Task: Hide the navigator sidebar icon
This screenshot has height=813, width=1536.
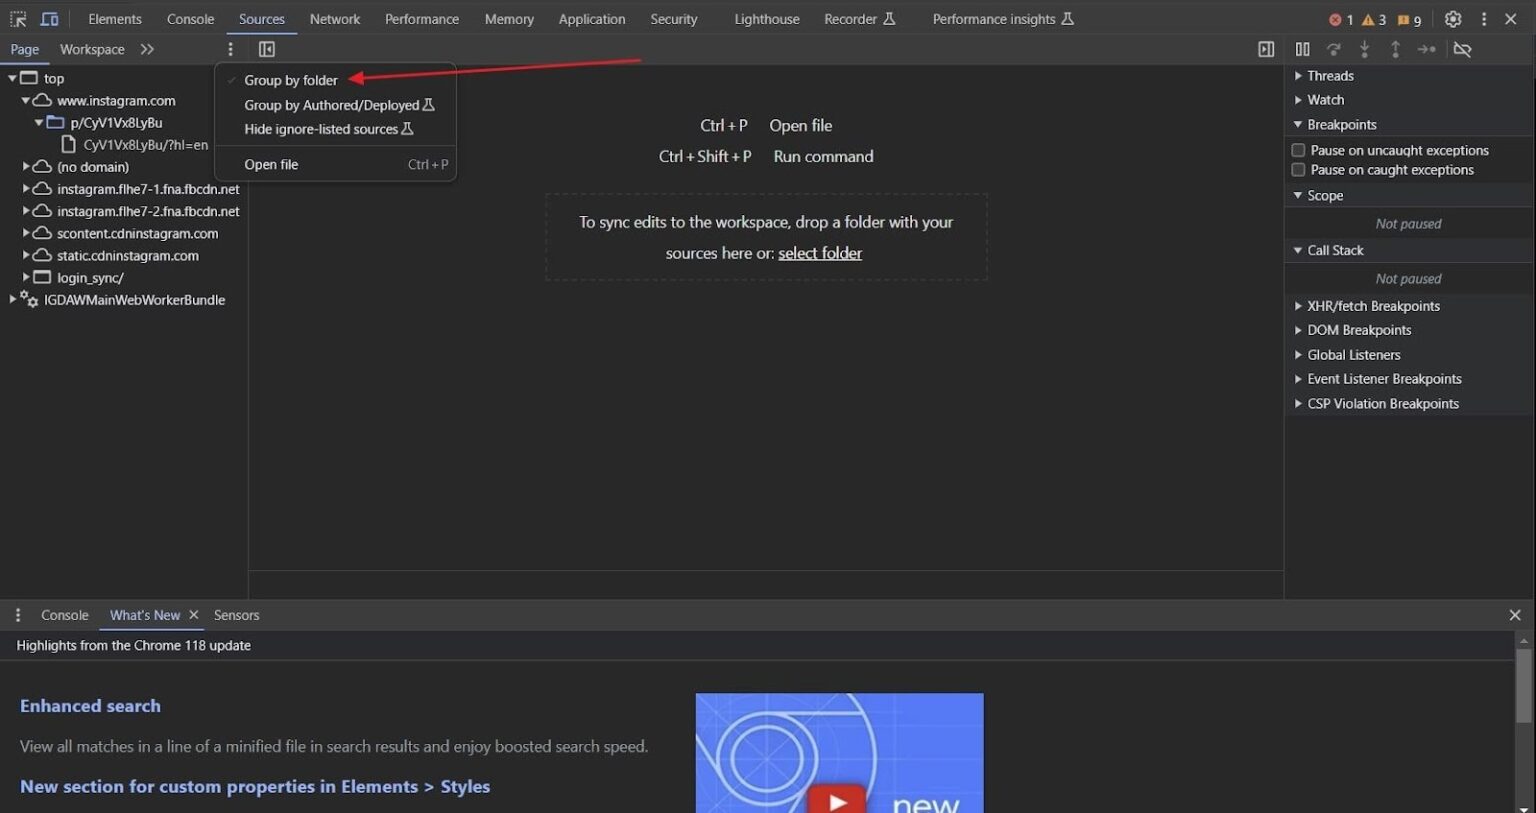Action: pos(267,49)
